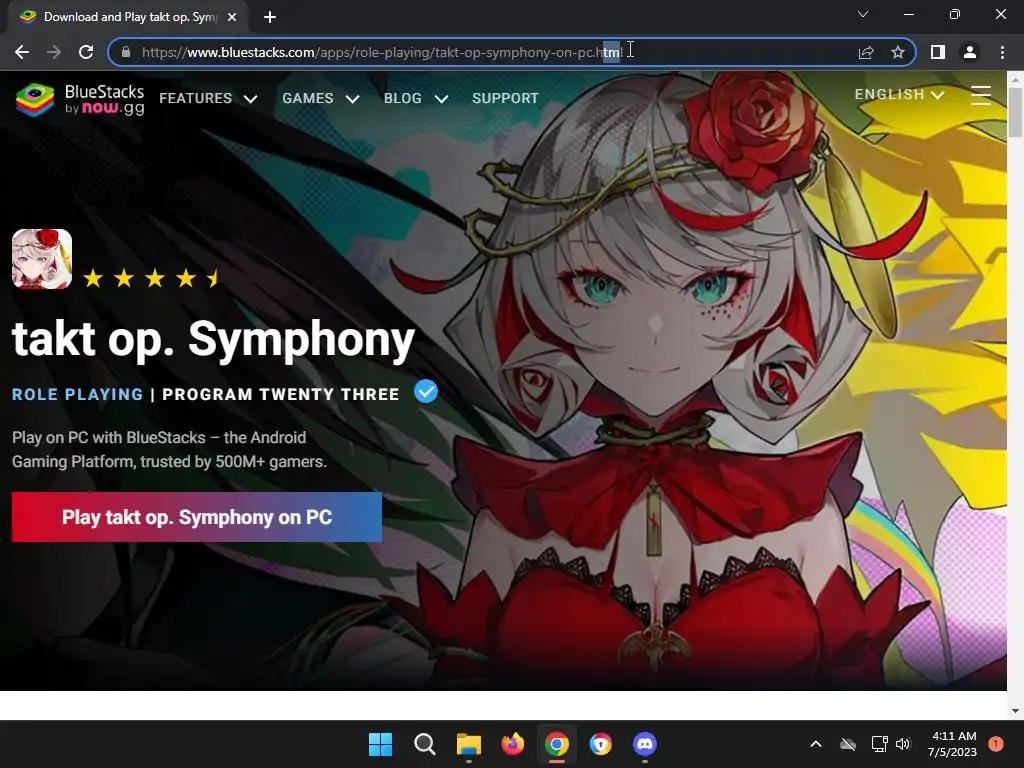Open the hamburger menu on BlueStacks site
This screenshot has height=768, width=1024.
point(980,95)
